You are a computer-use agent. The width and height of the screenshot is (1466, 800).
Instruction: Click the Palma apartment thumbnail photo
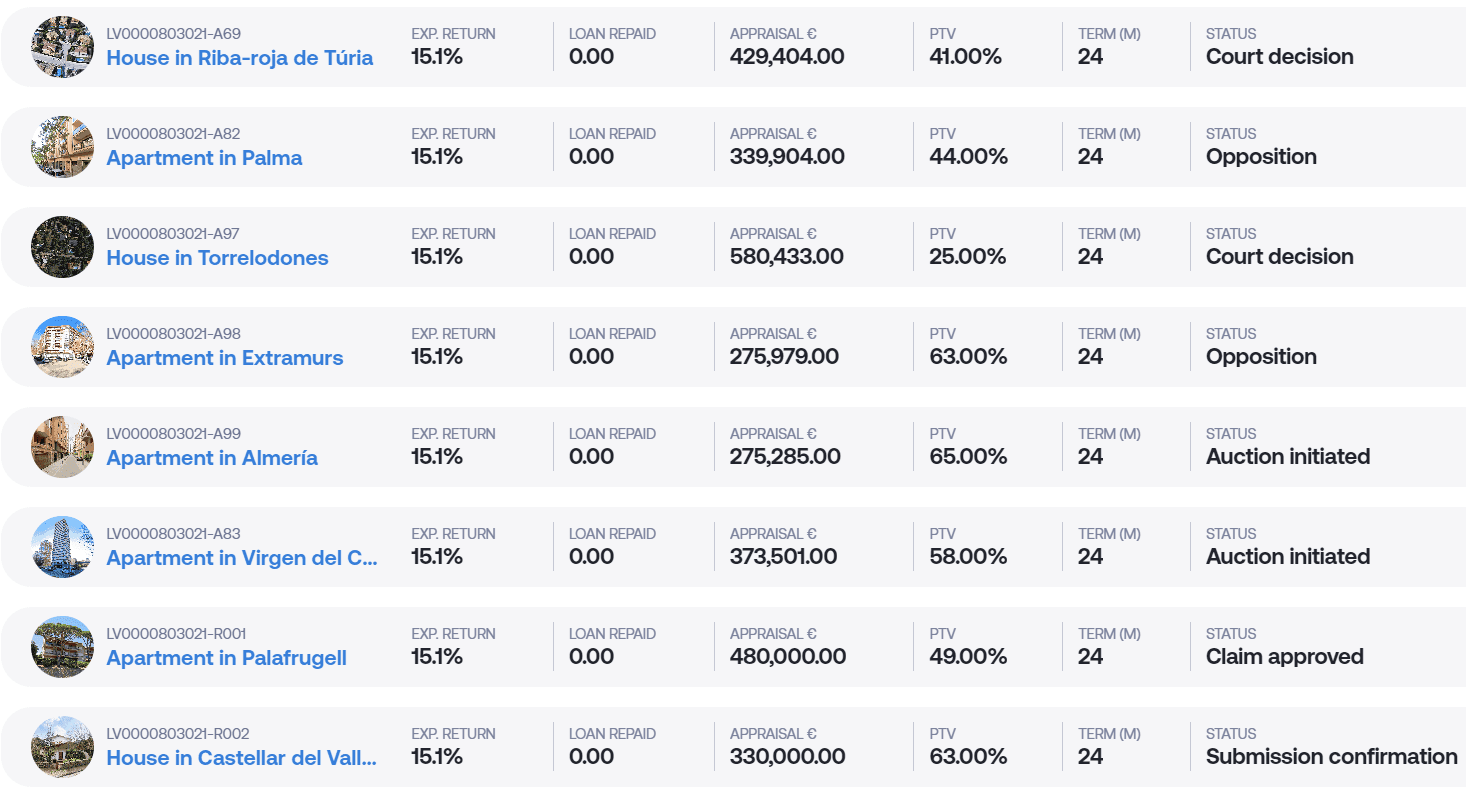62,147
